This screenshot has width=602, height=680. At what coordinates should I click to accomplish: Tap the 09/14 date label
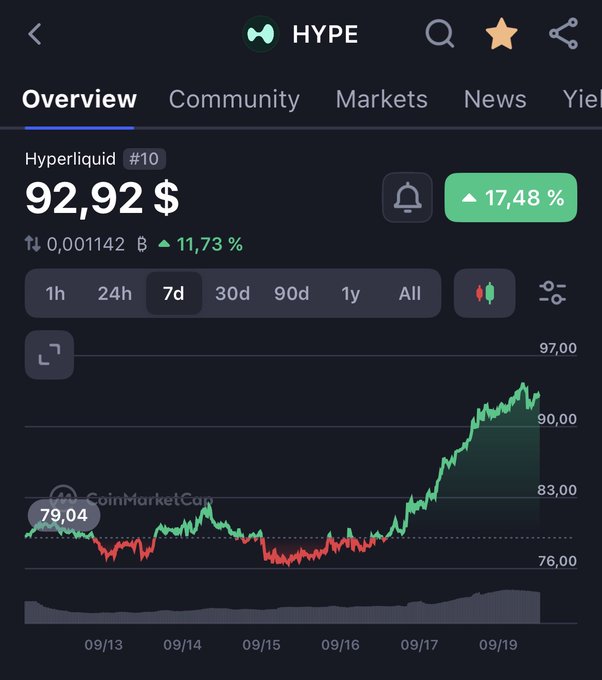[183, 645]
